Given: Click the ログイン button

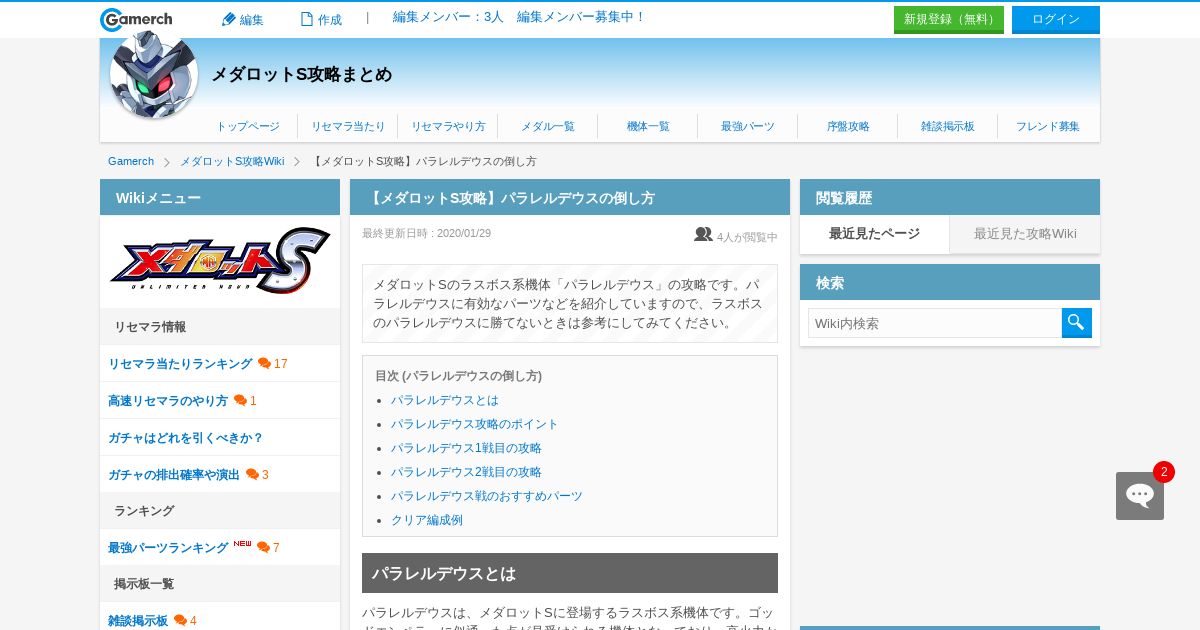Looking at the screenshot, I should [1056, 20].
